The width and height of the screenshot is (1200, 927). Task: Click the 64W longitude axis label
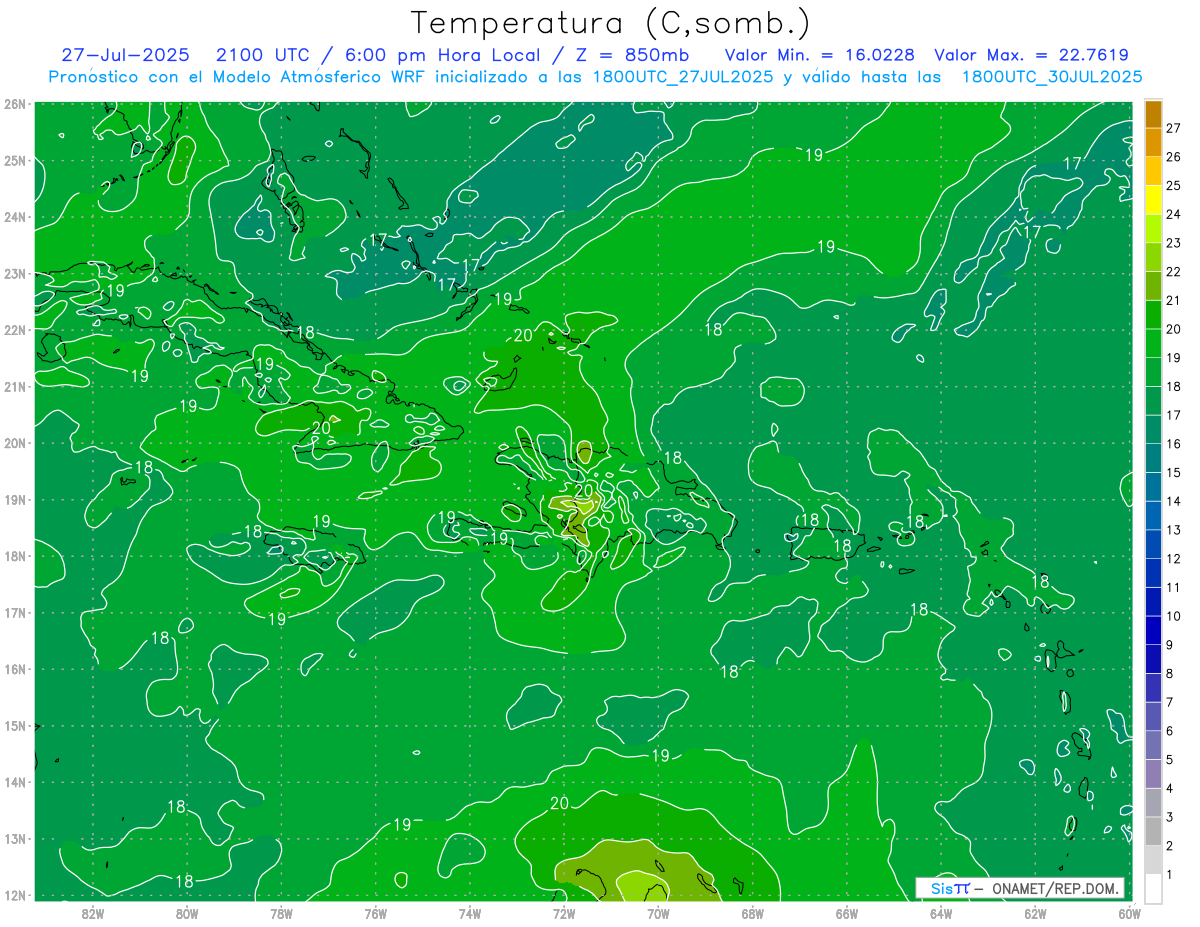[941, 913]
